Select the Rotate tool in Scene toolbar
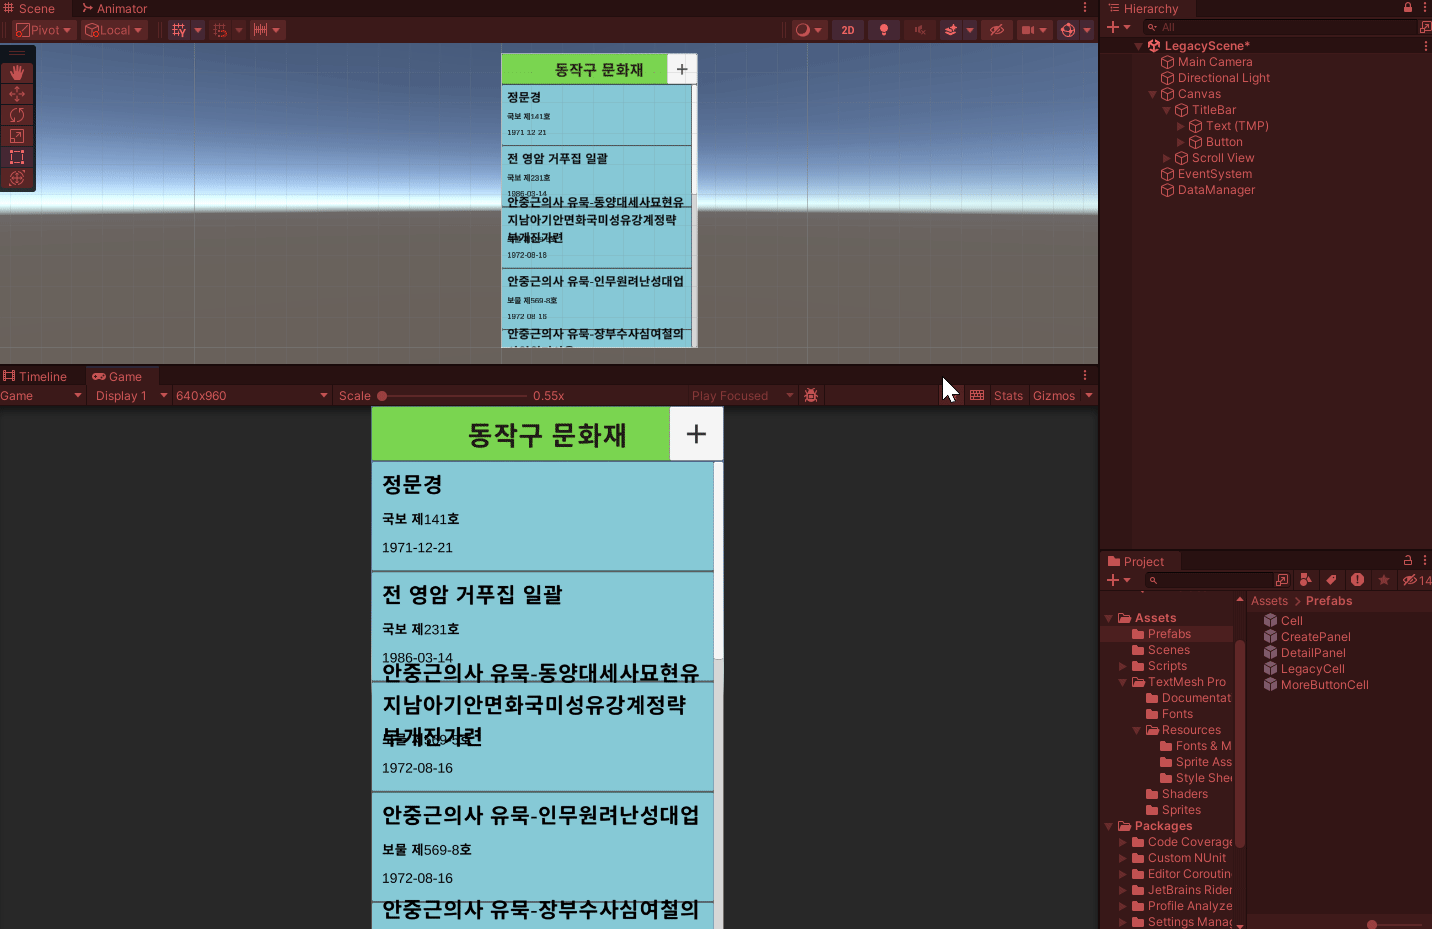The width and height of the screenshot is (1432, 929). coord(17,115)
